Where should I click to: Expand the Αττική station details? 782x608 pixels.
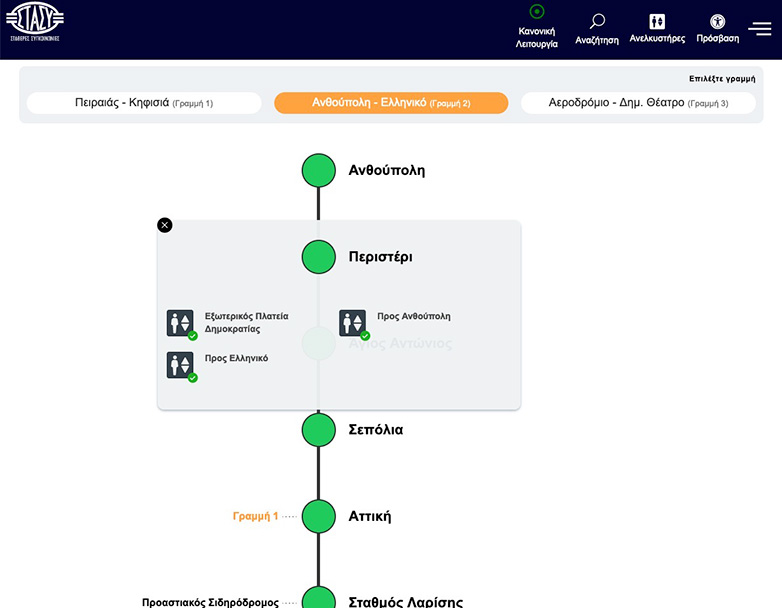pos(319,516)
